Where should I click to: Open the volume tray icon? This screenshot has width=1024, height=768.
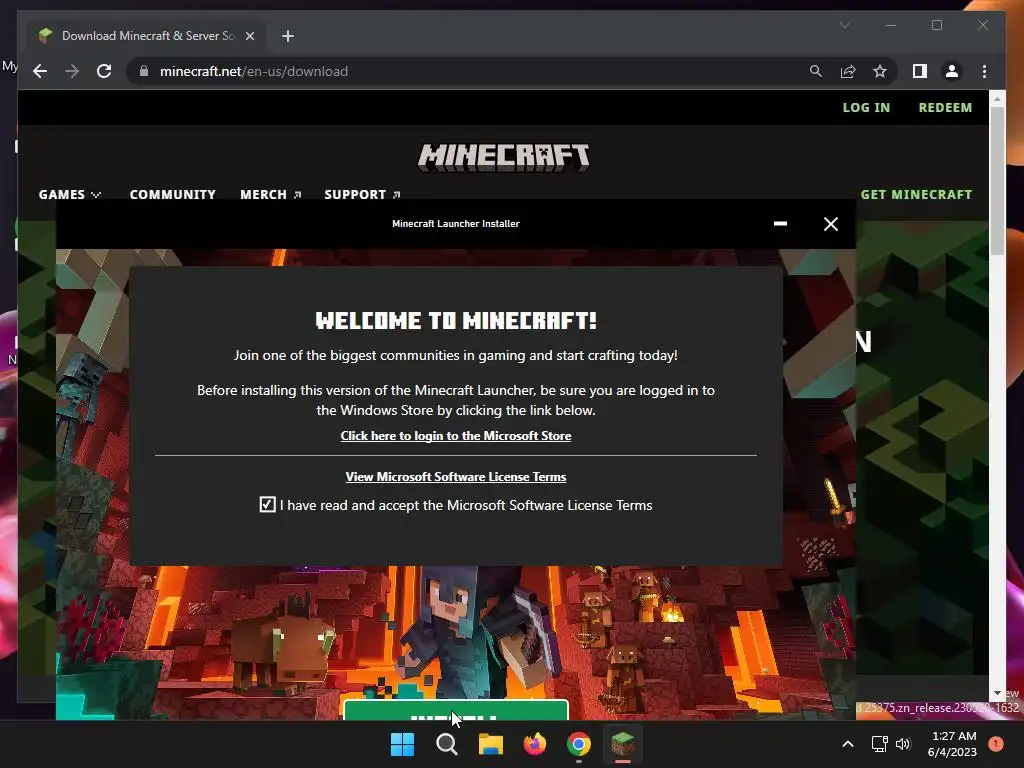pyautogui.click(x=903, y=744)
